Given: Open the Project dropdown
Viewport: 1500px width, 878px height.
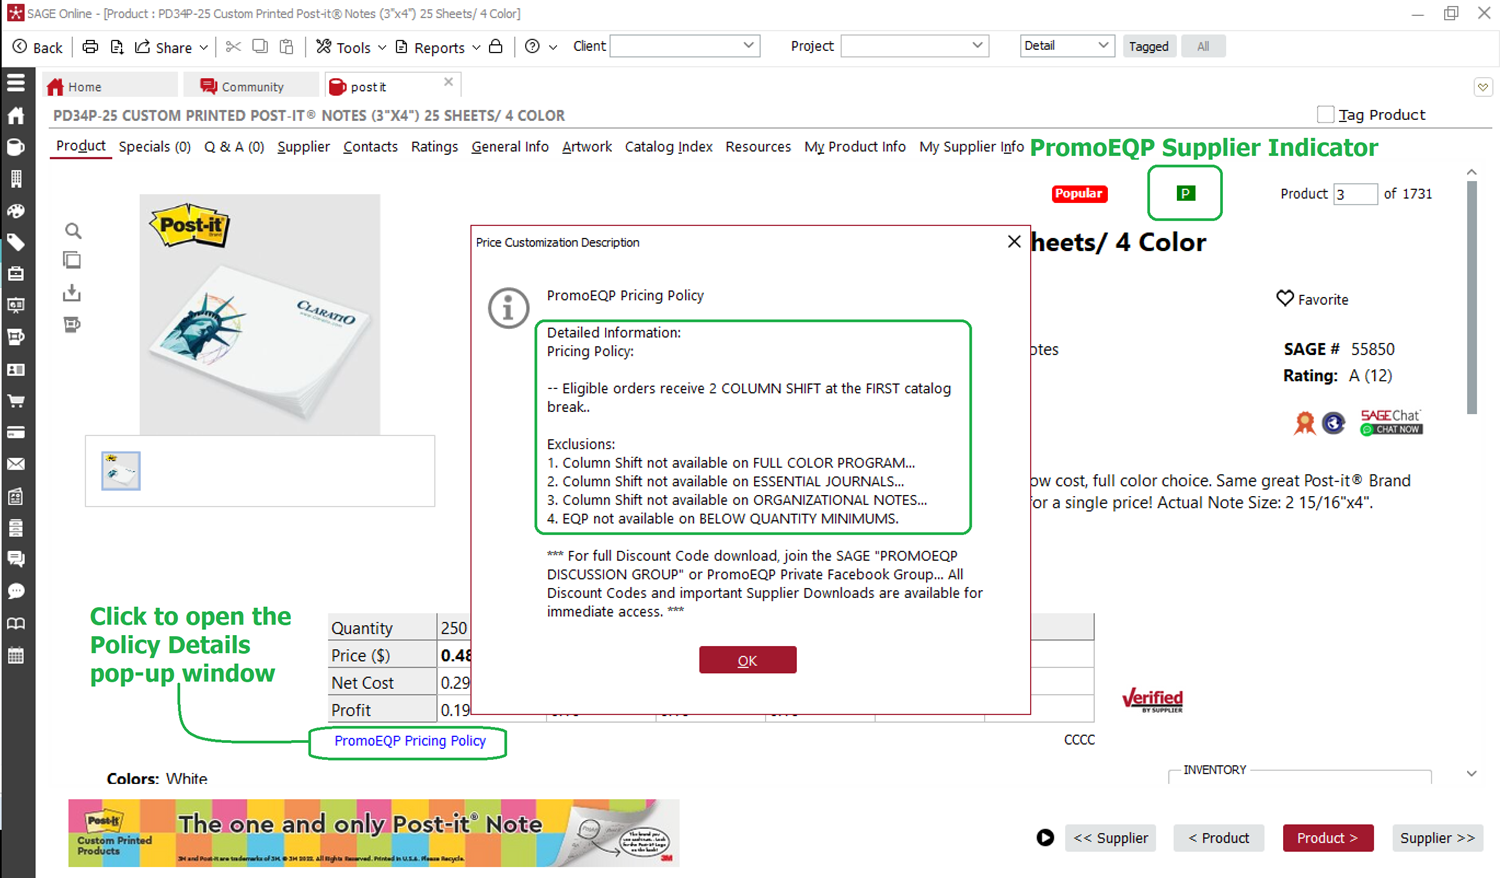Looking at the screenshot, I should [915, 46].
